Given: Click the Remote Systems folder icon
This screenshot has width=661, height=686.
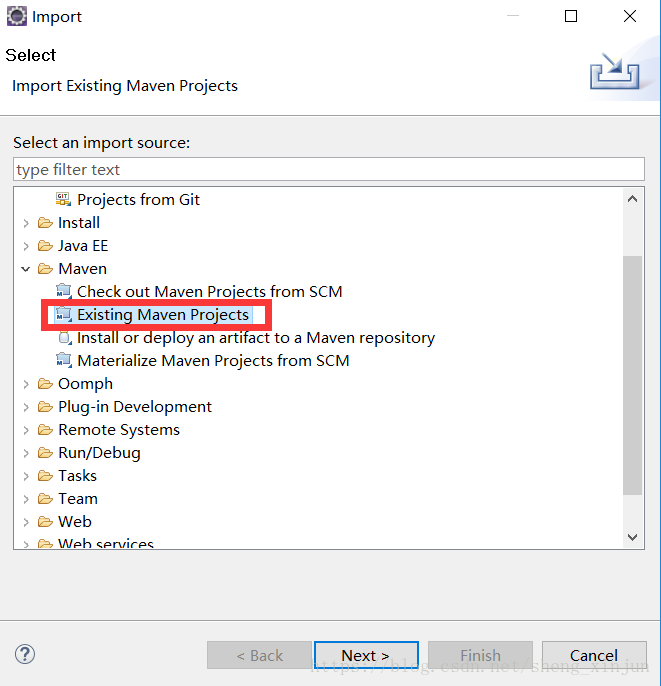Looking at the screenshot, I should [45, 430].
